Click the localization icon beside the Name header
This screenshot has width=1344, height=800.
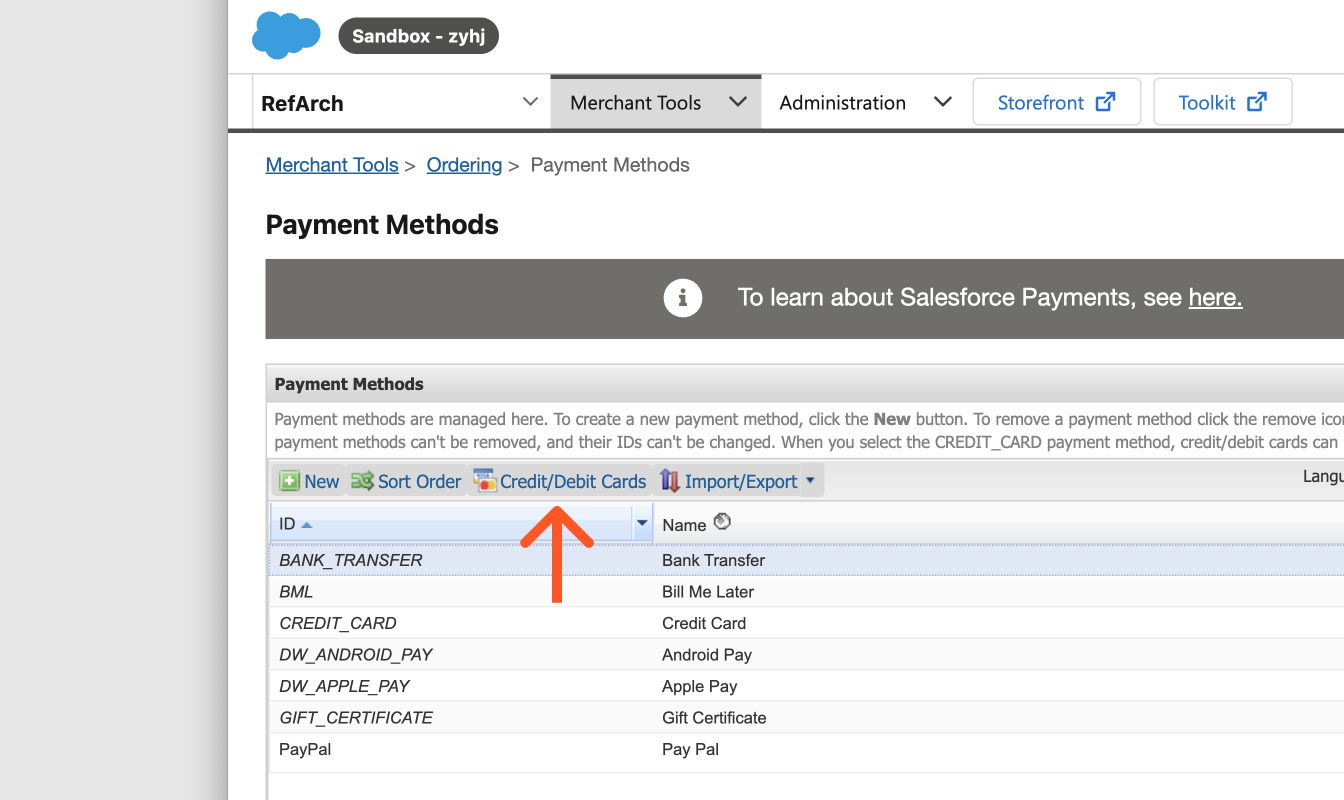pyautogui.click(x=722, y=521)
